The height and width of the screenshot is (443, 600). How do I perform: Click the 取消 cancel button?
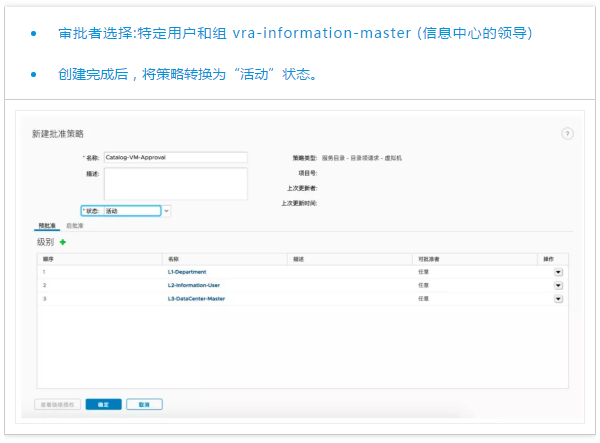click(x=144, y=404)
